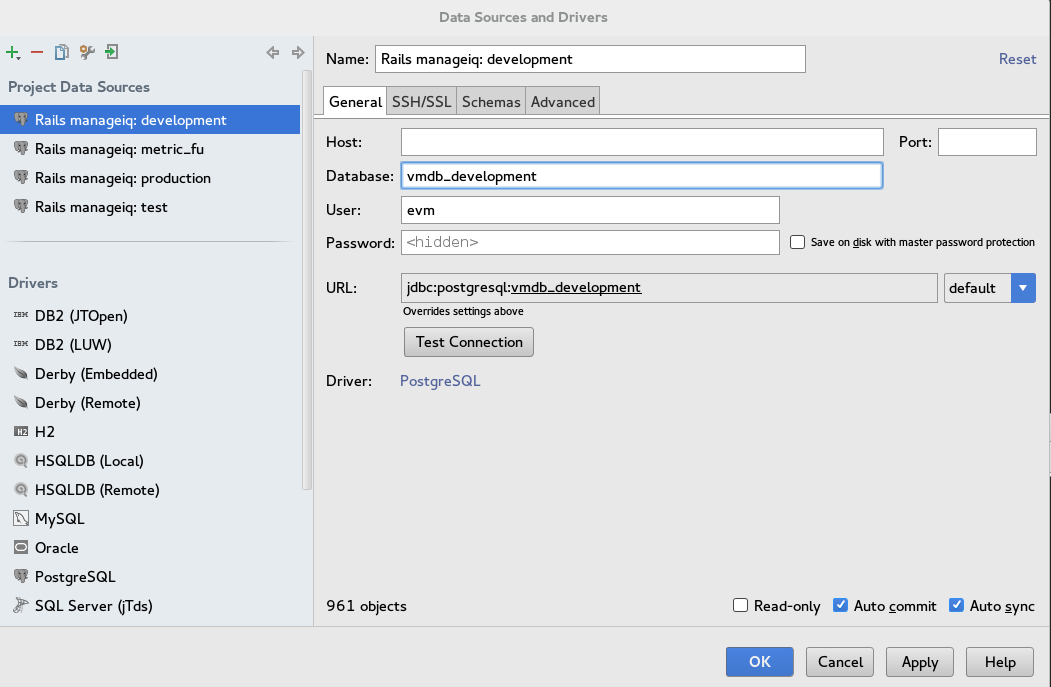This screenshot has height=687, width=1051.
Task: Click the Apply button
Action: point(920,662)
